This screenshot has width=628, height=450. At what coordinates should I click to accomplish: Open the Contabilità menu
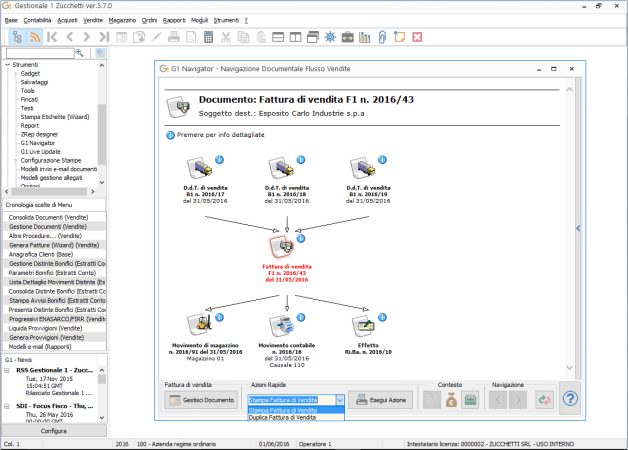point(37,20)
